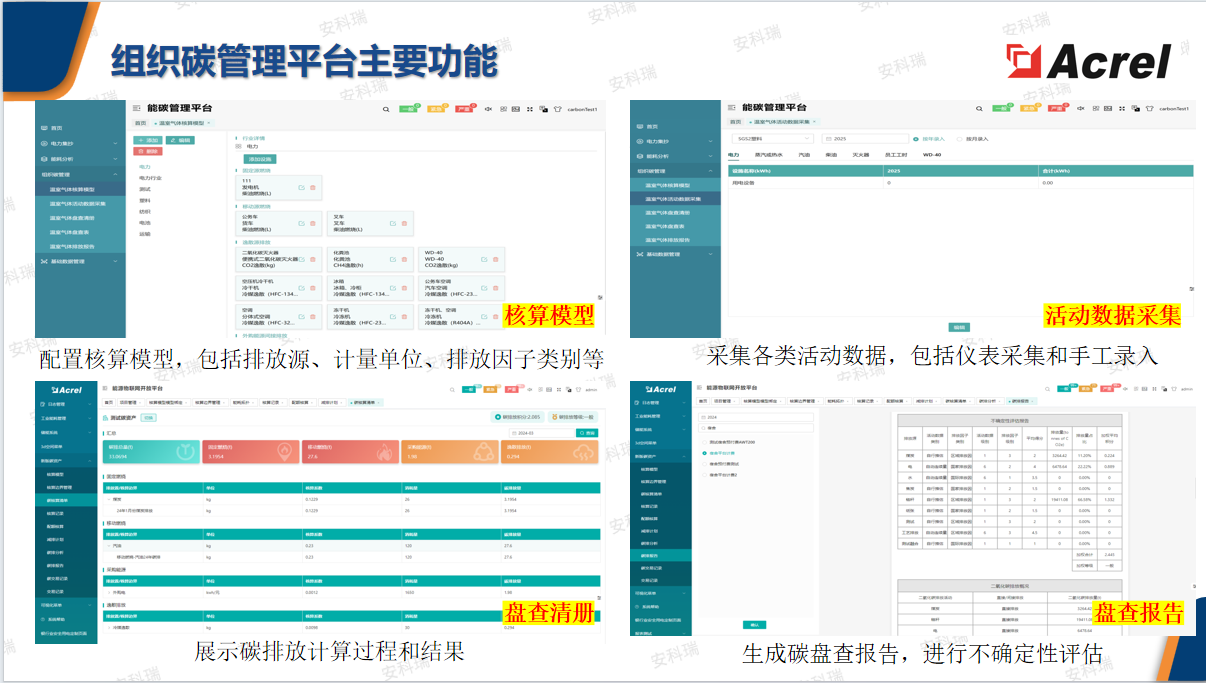Click the carbonTest1 user name in 活动数据采集 panel
The height and width of the screenshot is (683, 1206).
1173,108
